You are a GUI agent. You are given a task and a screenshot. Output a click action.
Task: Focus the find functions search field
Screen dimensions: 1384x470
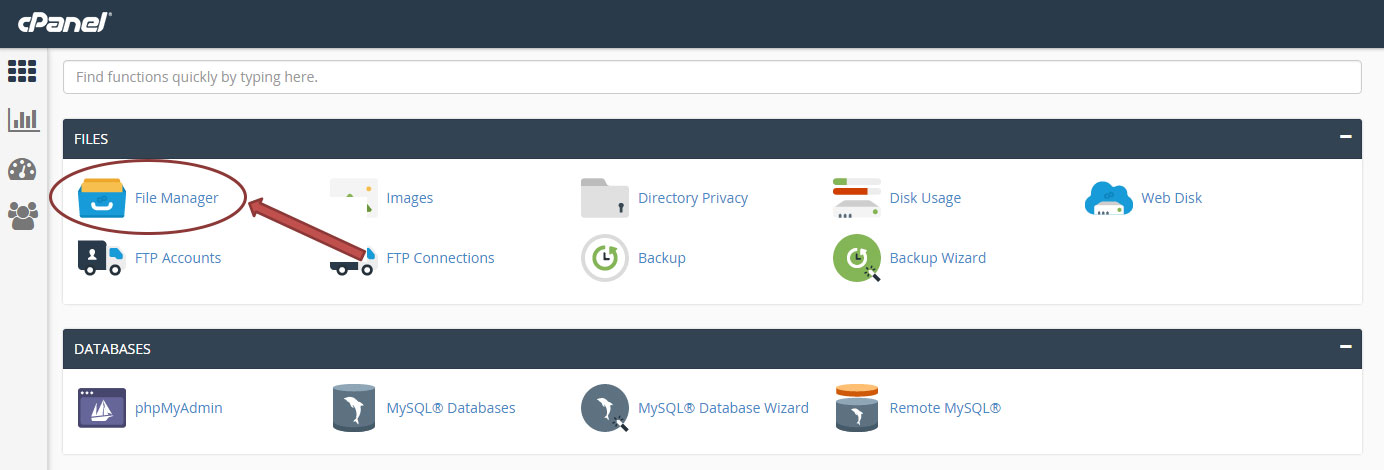(x=711, y=77)
